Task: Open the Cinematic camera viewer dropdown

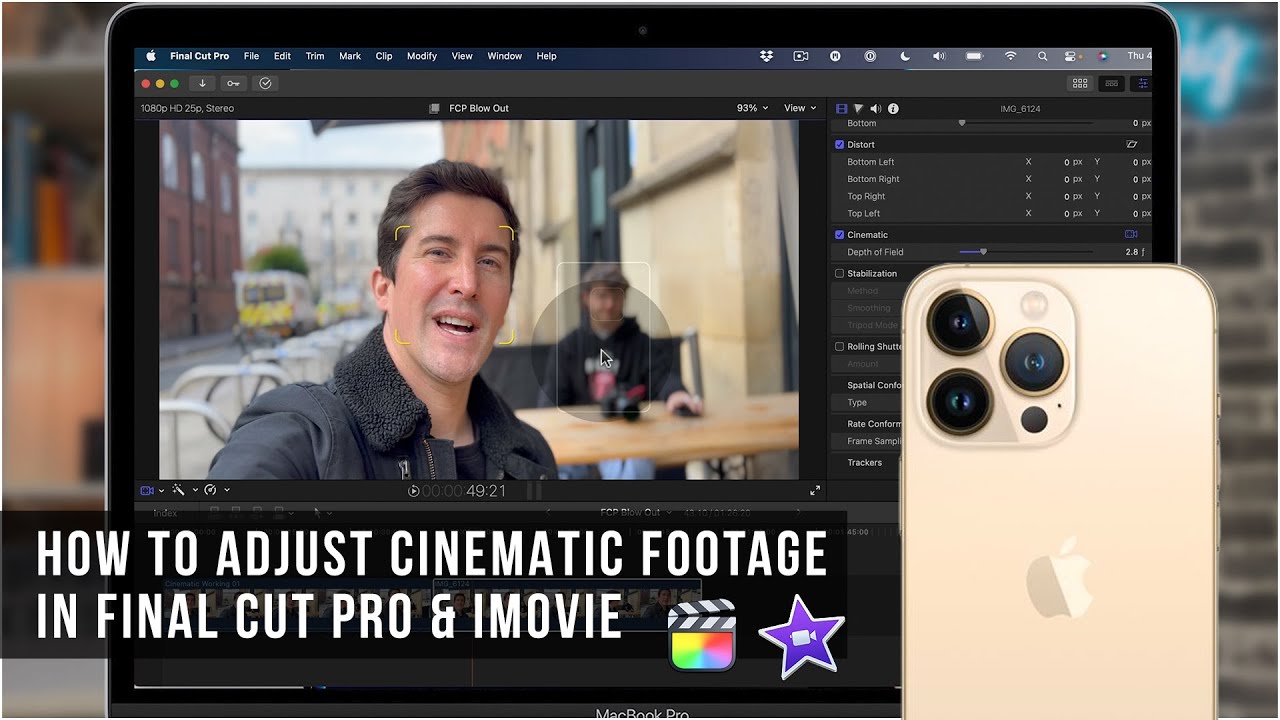Action: click(x=152, y=490)
